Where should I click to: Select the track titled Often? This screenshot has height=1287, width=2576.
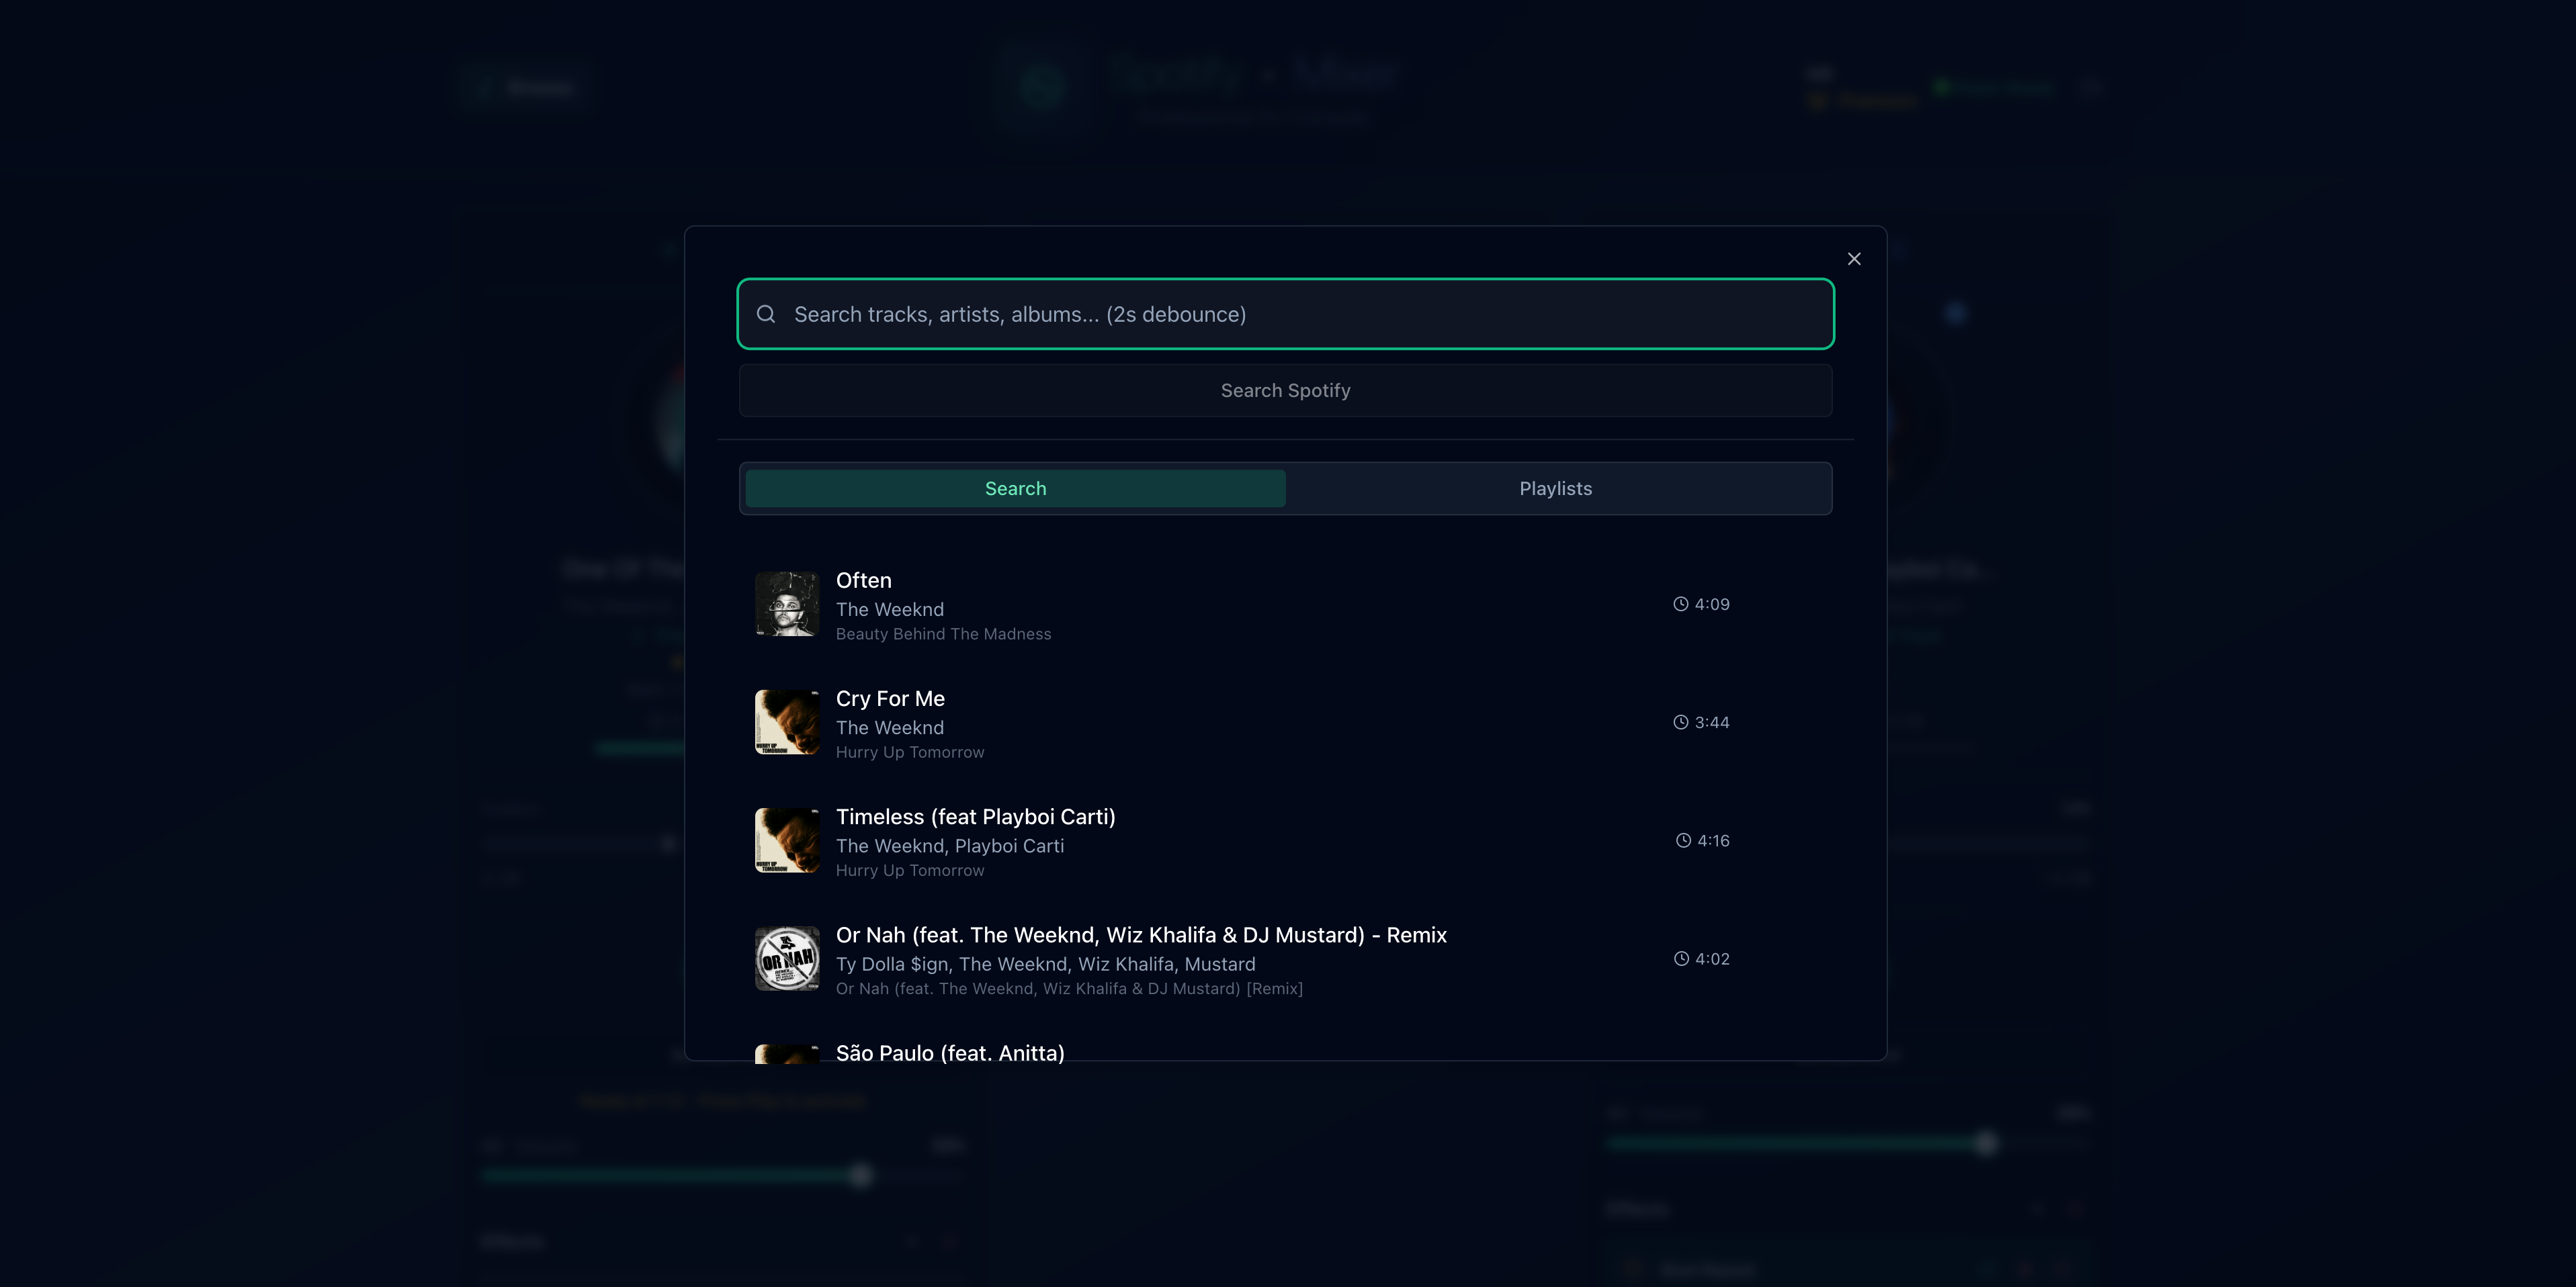[863, 580]
